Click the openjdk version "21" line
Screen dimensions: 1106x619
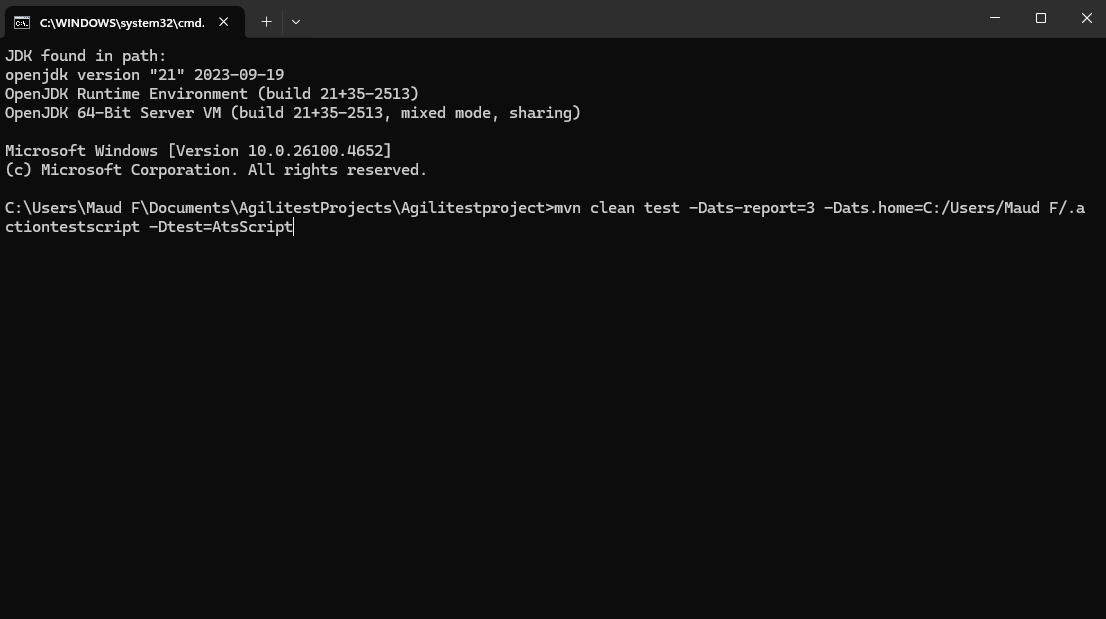(145, 75)
